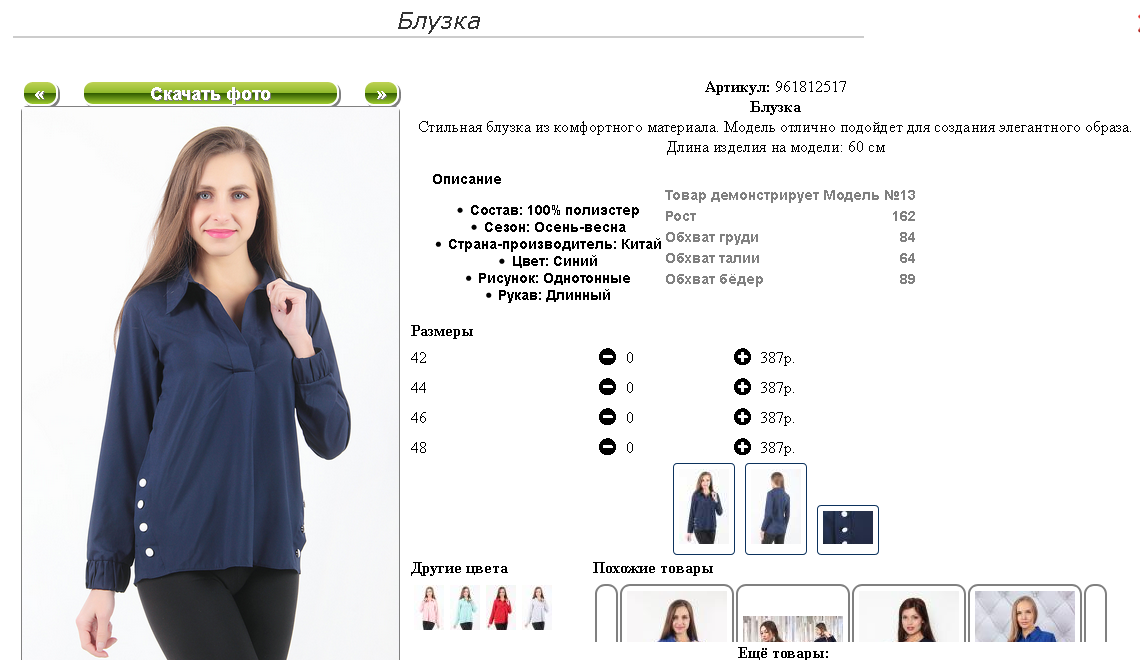Choose the pink color variant
1140x660 pixels.
pos(429,607)
